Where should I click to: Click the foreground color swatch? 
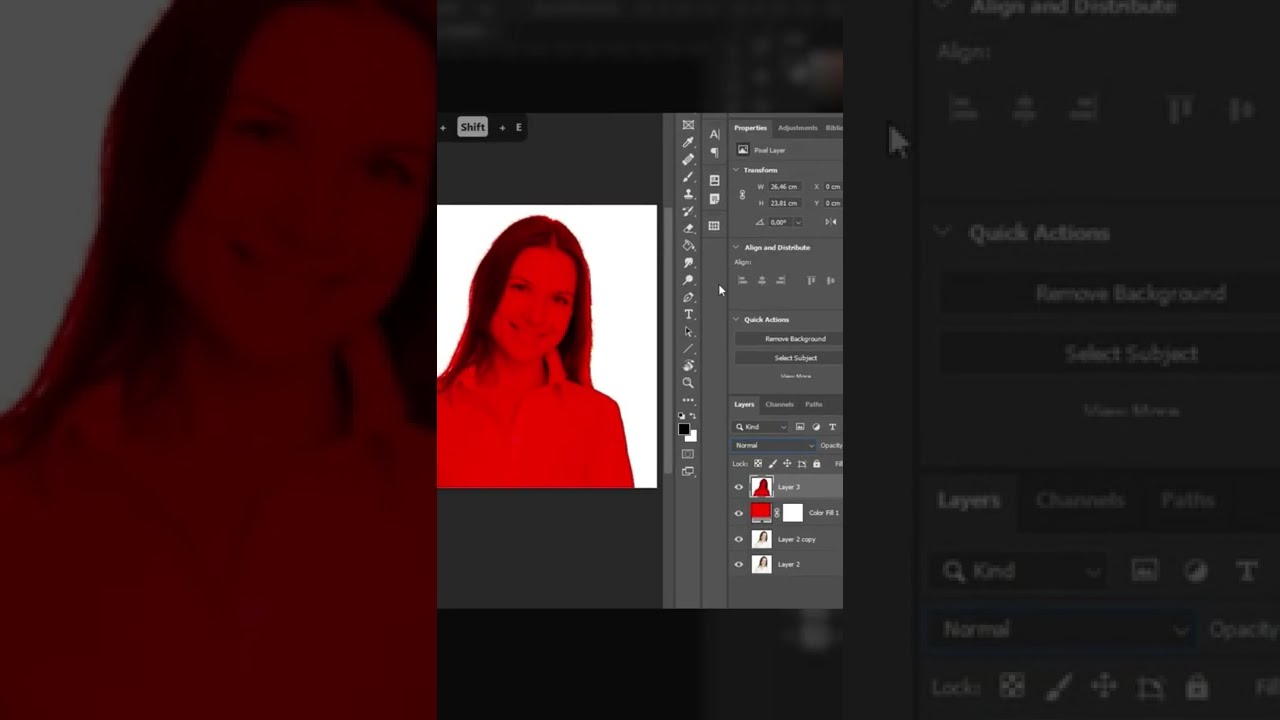[x=684, y=429]
